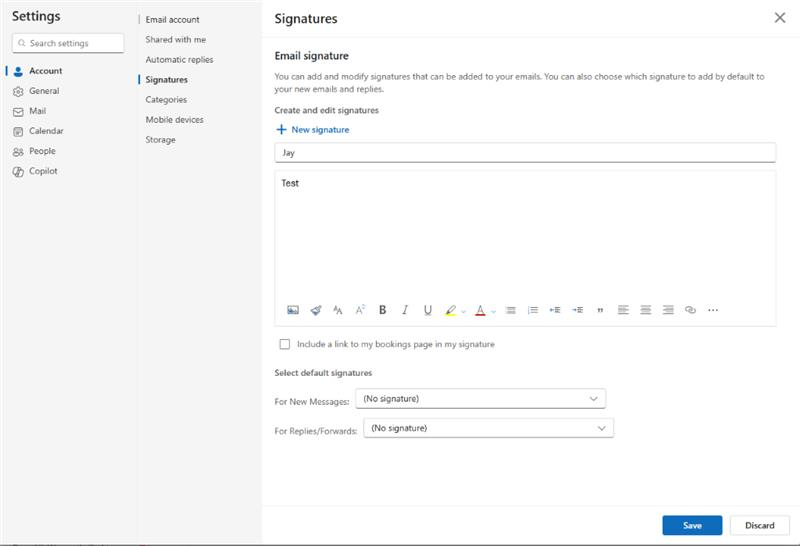Click into the signature body text Test
Viewport: 800px width, 546px height.
(x=290, y=183)
